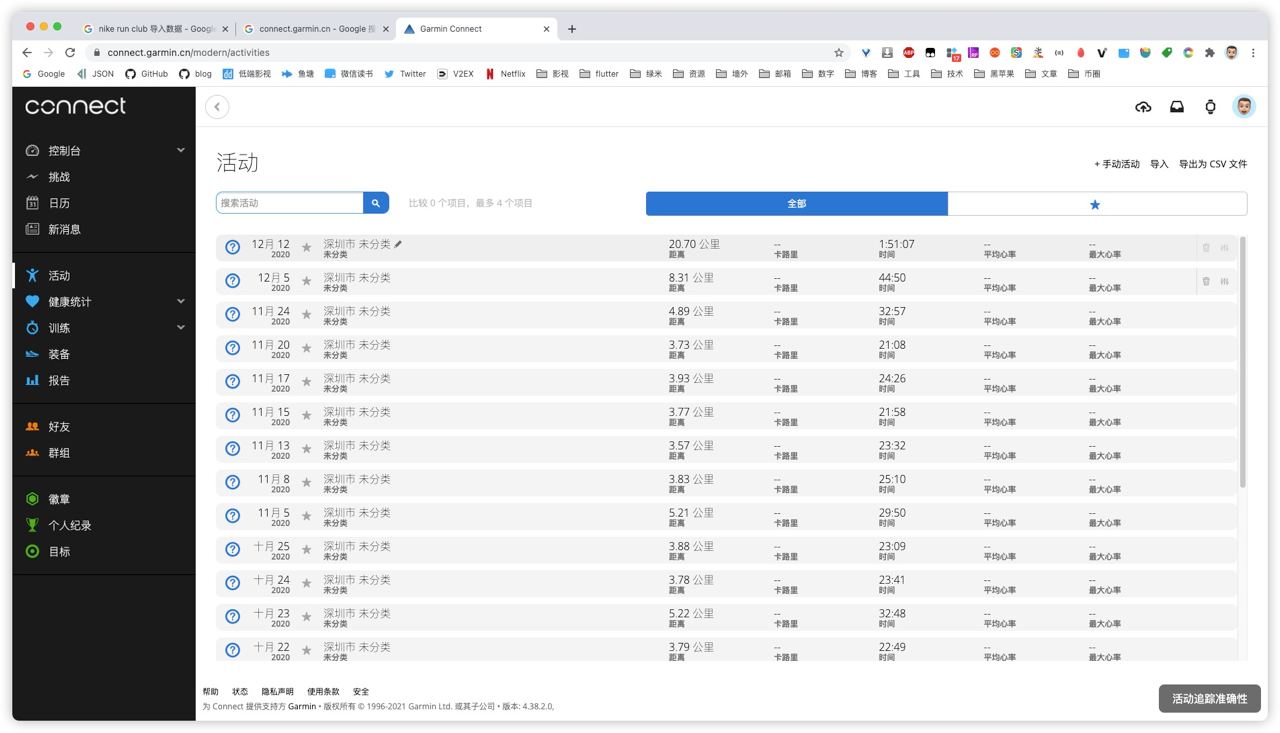Click the 导入 link

1159,164
